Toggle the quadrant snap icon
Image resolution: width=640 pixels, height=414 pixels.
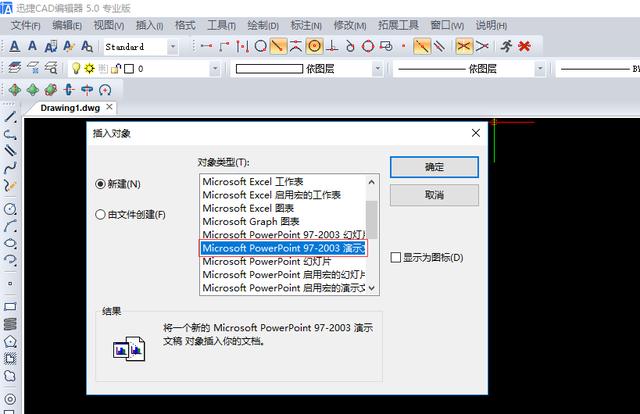368,47
